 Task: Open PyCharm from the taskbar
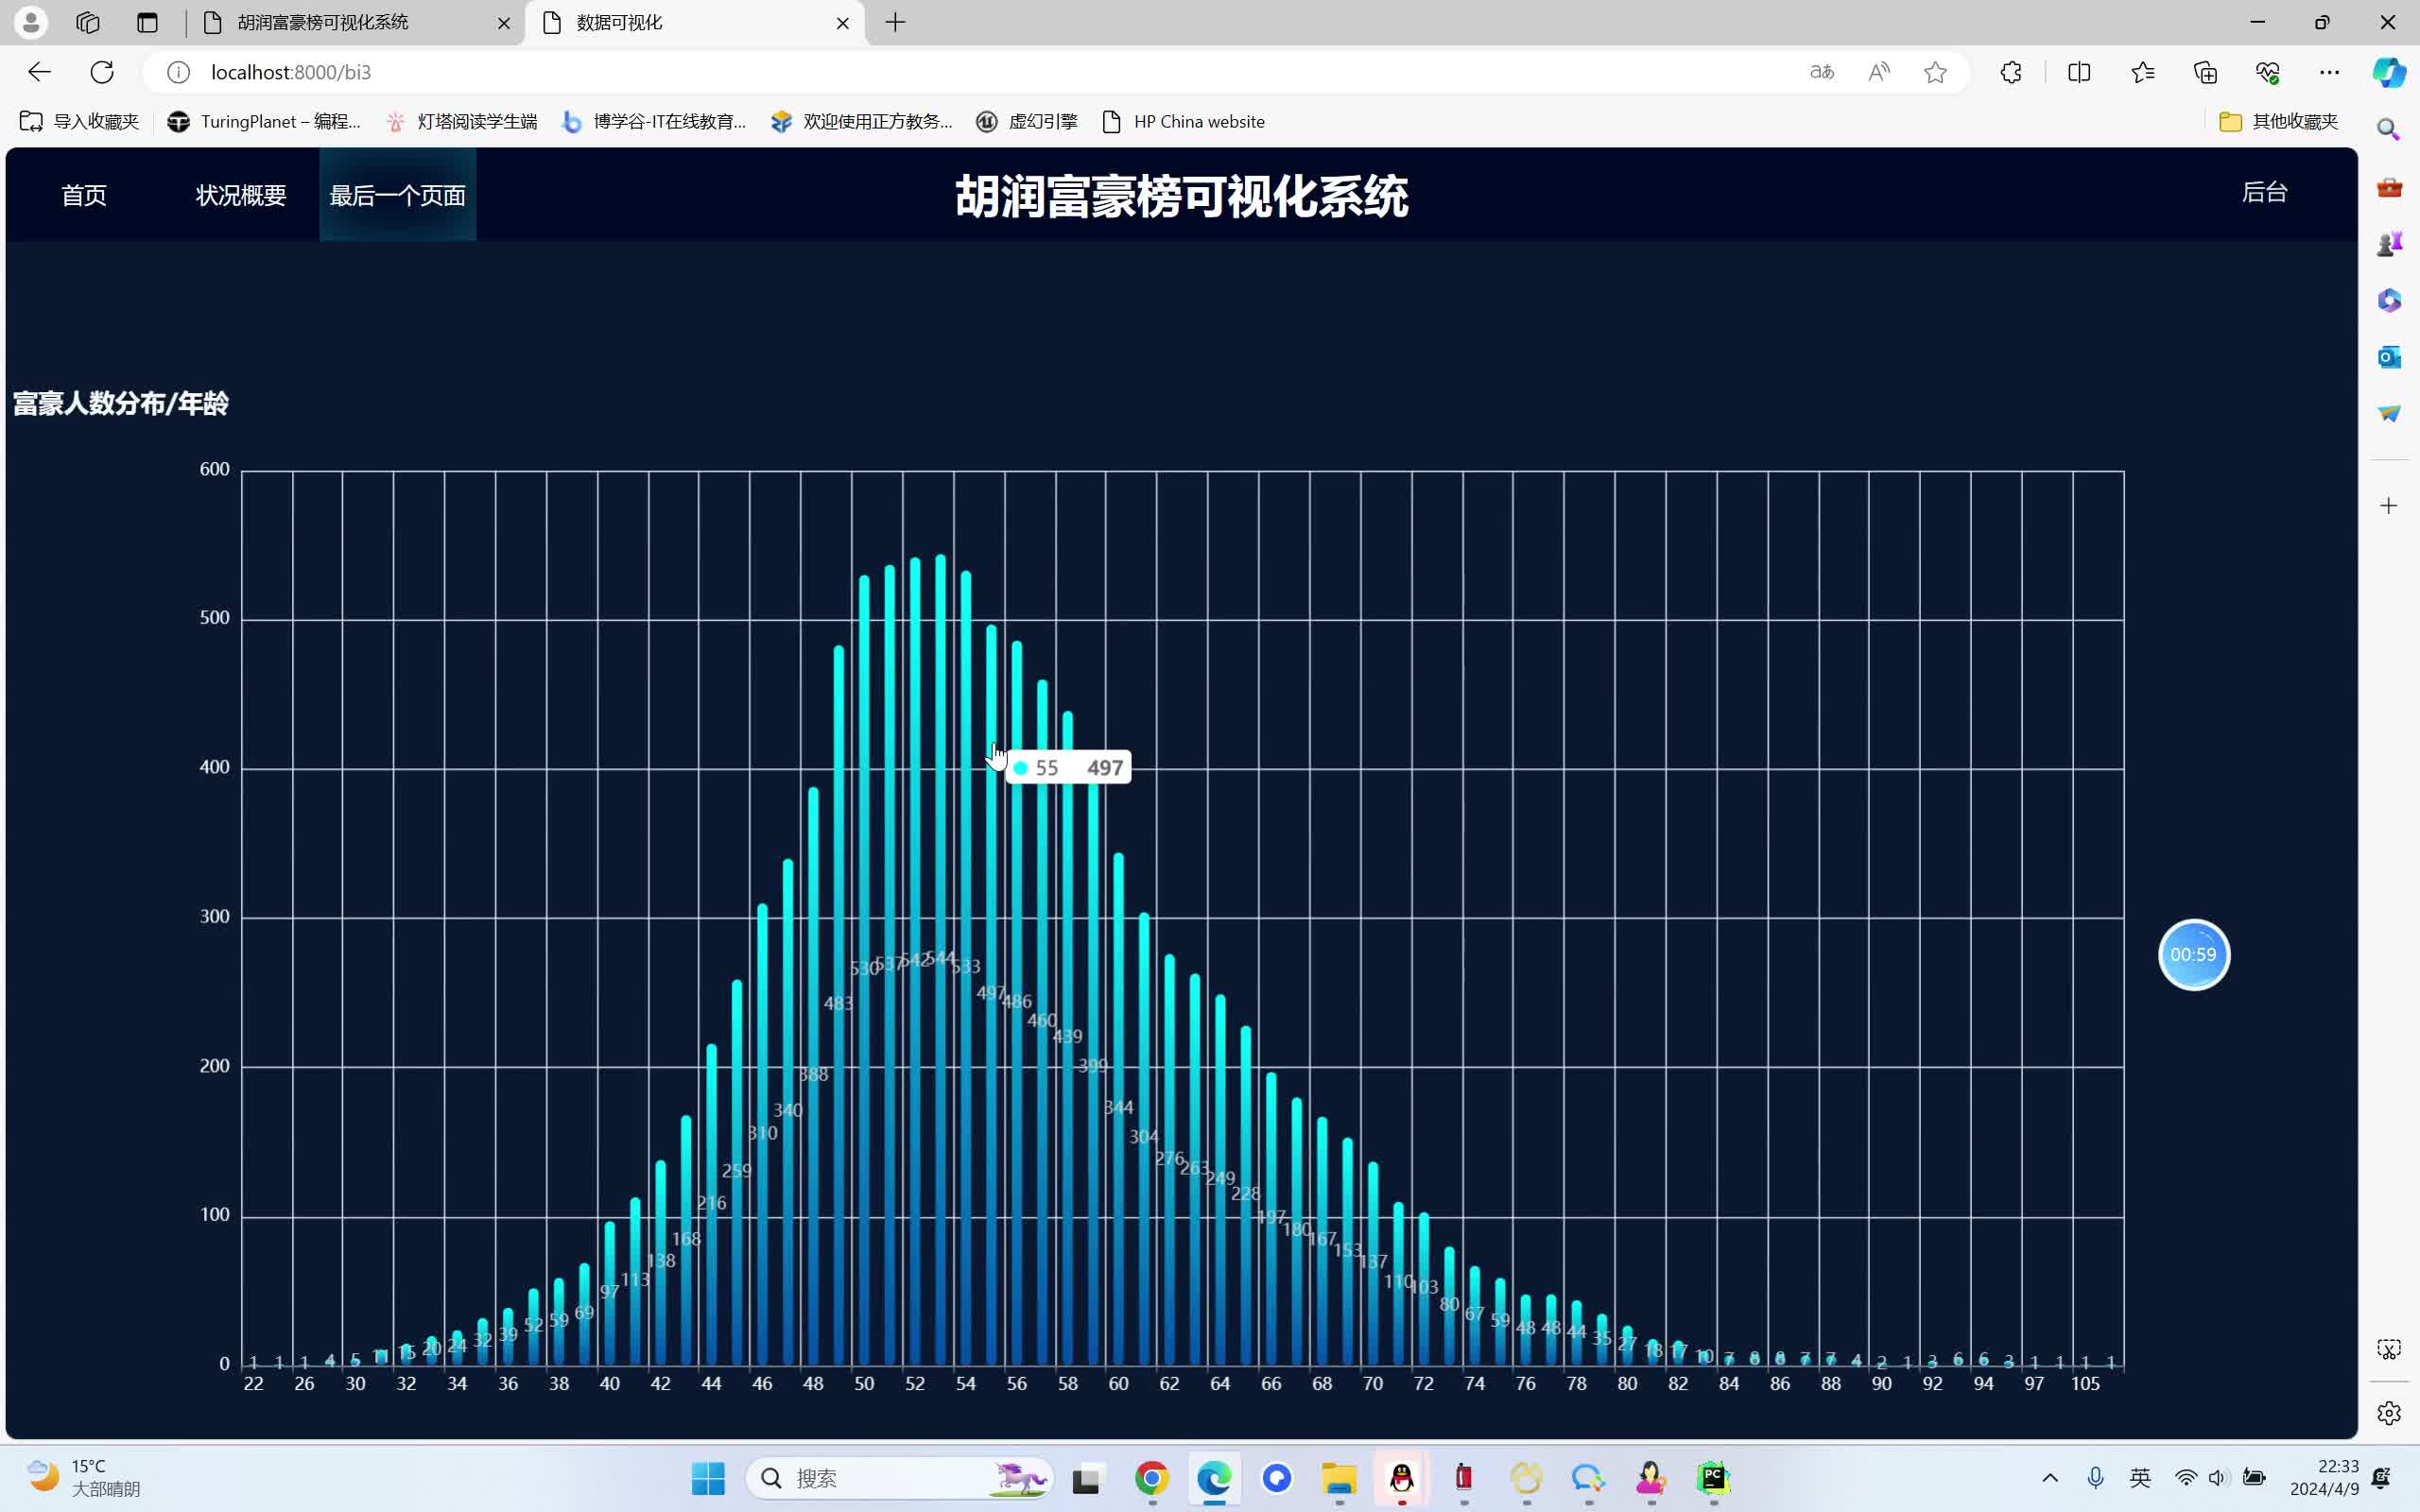click(x=1713, y=1478)
